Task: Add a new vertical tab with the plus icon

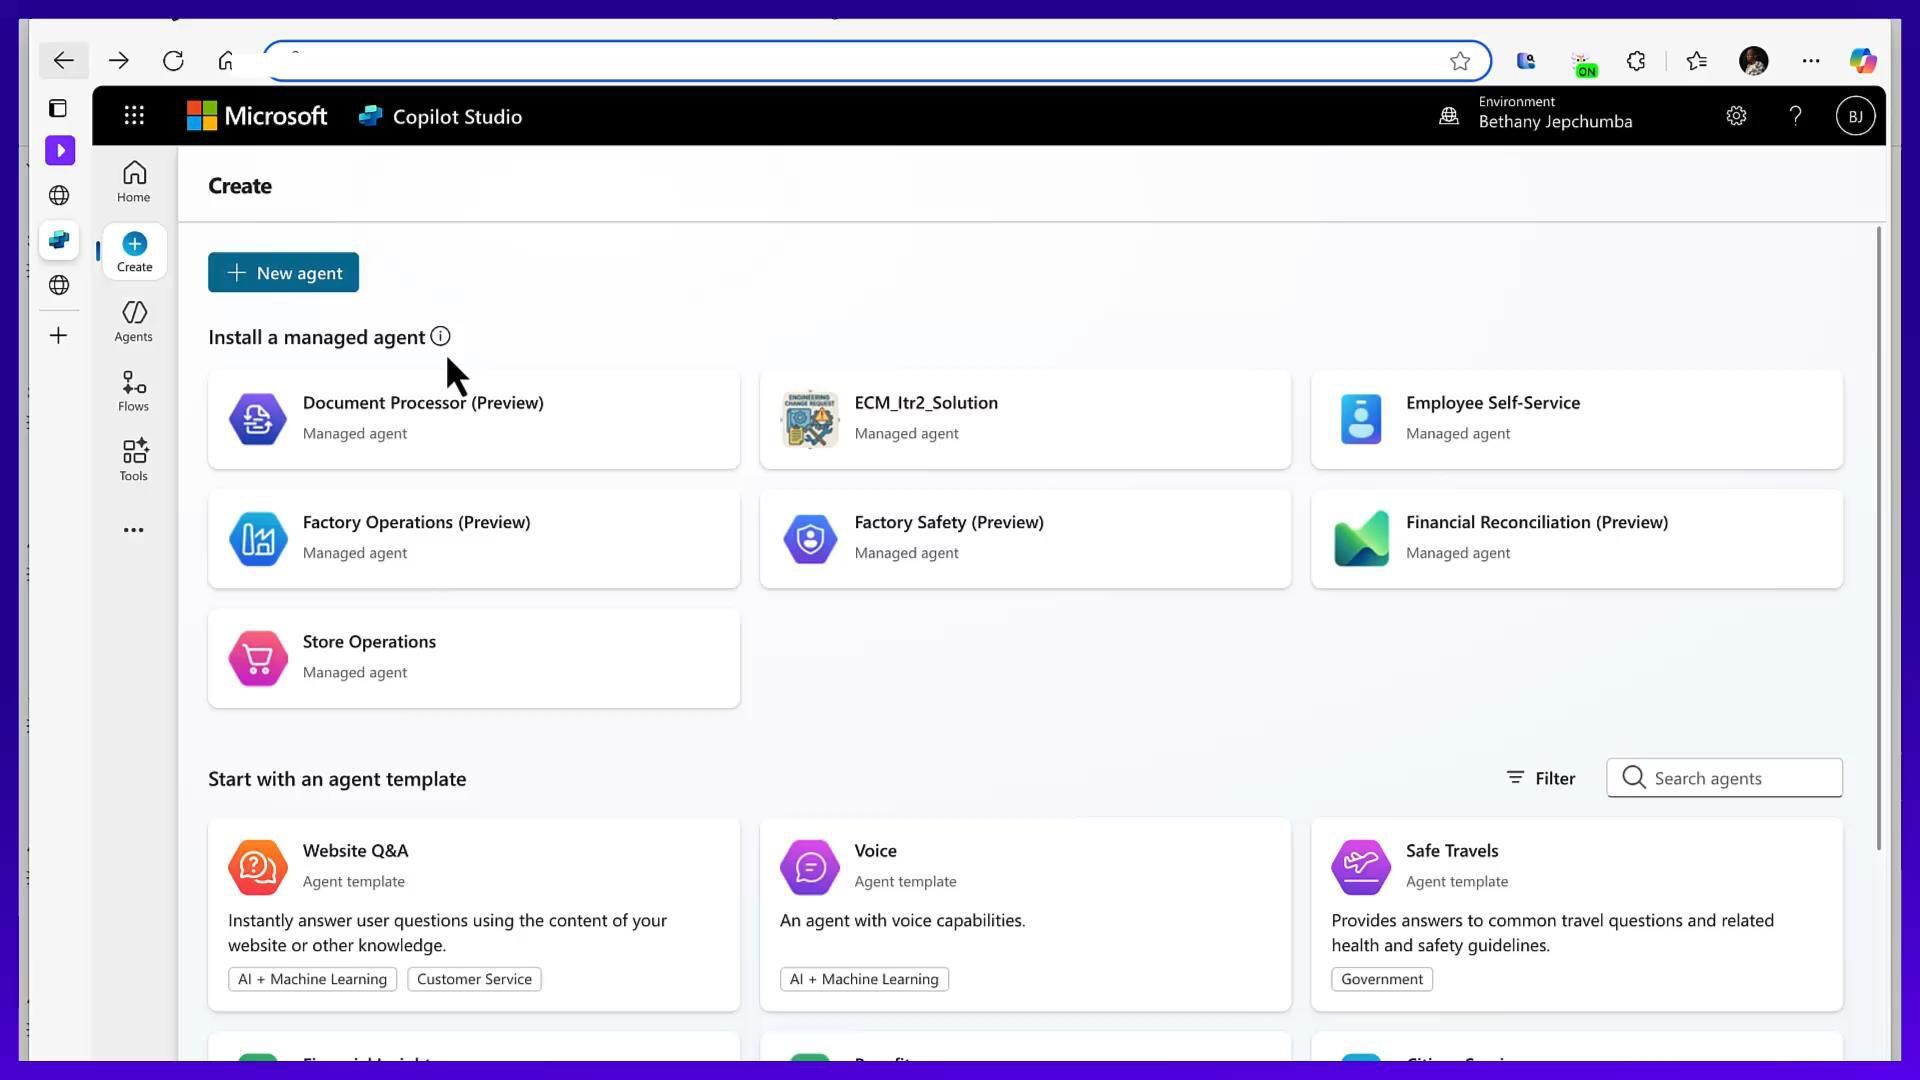Action: coord(59,335)
